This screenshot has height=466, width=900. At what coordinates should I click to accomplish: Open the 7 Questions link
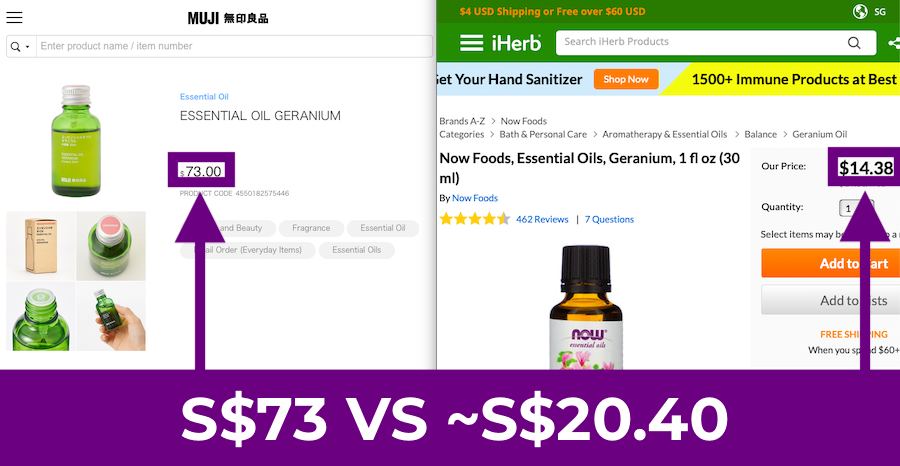tap(609, 219)
